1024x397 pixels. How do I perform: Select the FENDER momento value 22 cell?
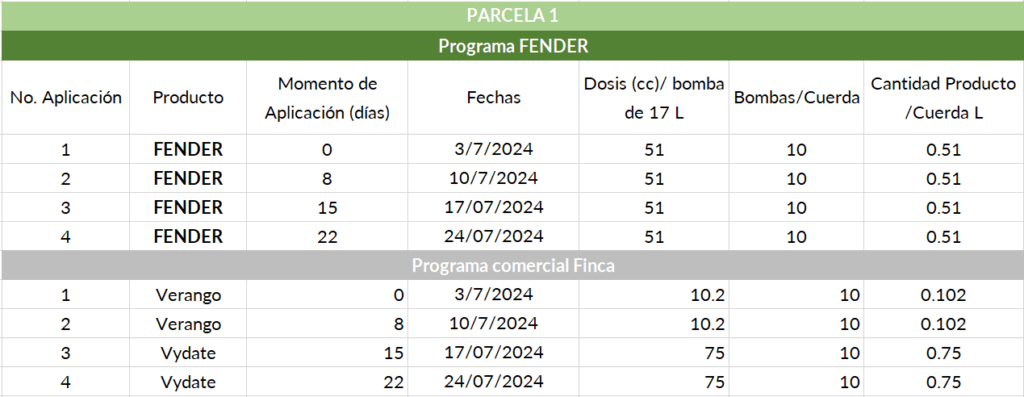coord(327,236)
